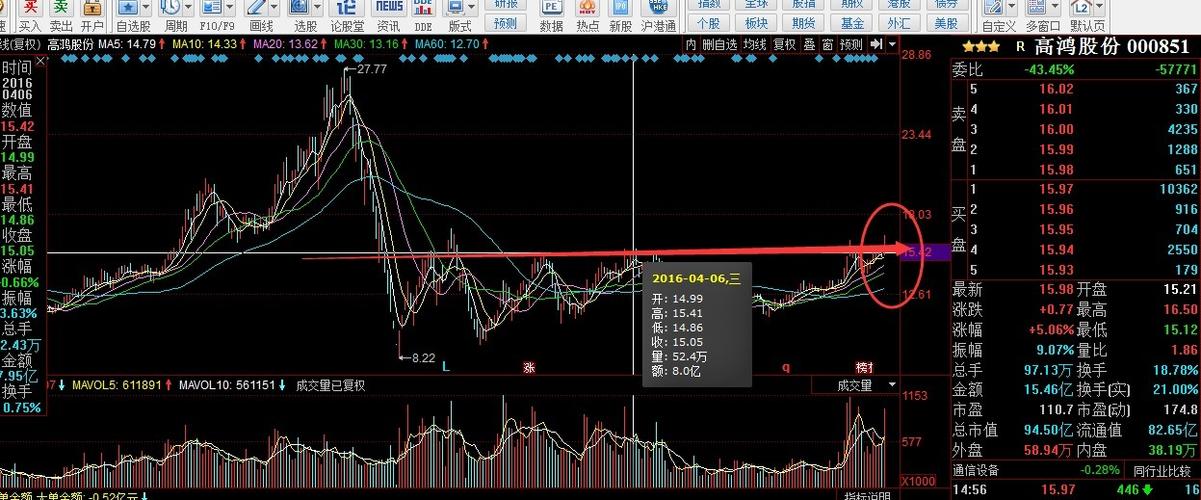Click the 预测 forecast button in toolbar
The height and width of the screenshot is (500, 1201).
tap(506, 23)
